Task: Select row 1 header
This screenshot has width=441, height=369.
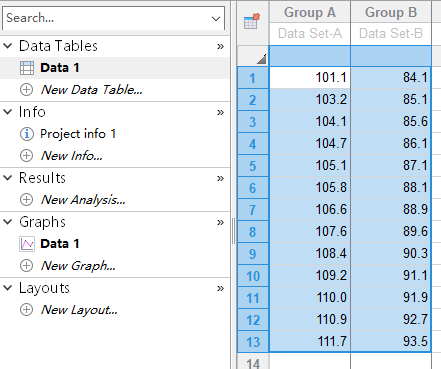Action: pos(253,78)
